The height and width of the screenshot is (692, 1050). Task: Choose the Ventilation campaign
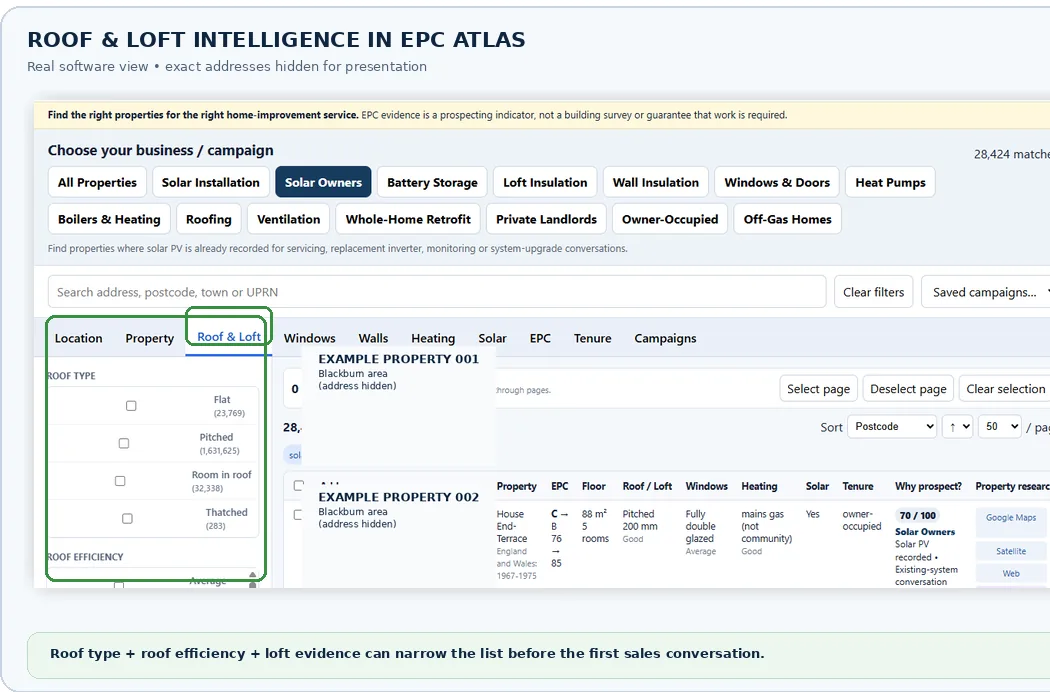pos(289,219)
